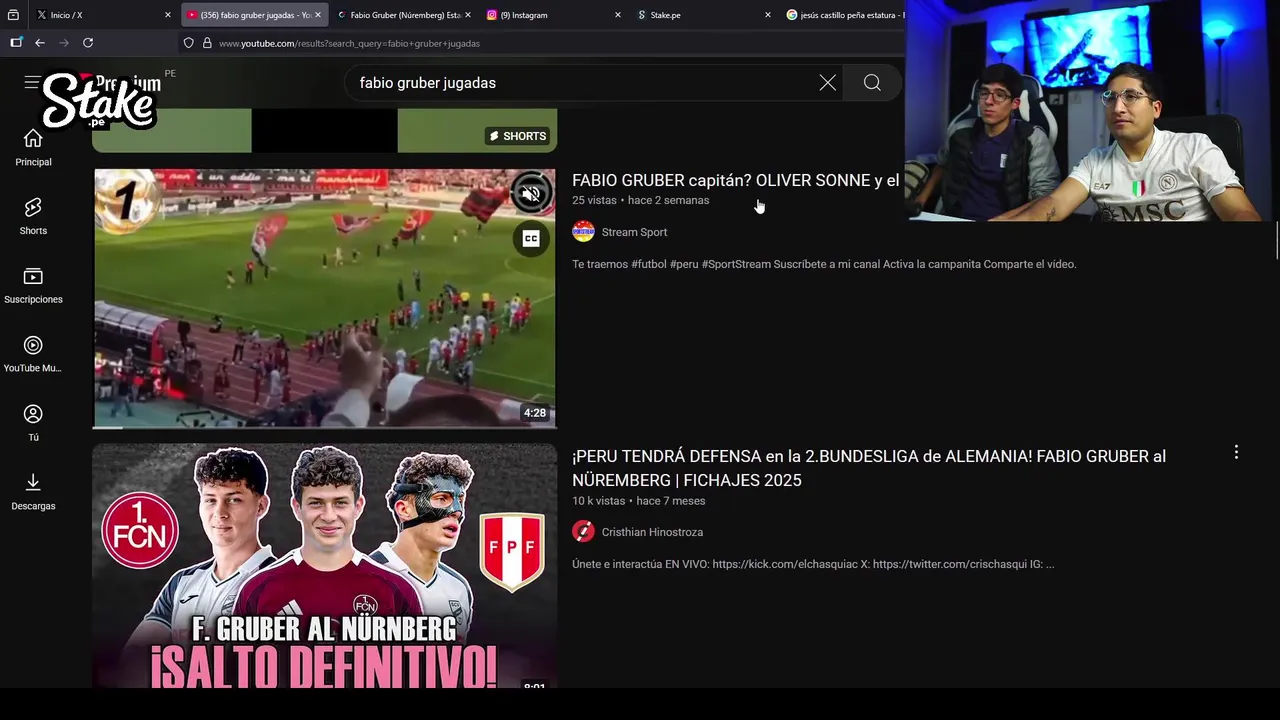Close the Fabio Gruber (Nüremberg) tab

(x=467, y=15)
